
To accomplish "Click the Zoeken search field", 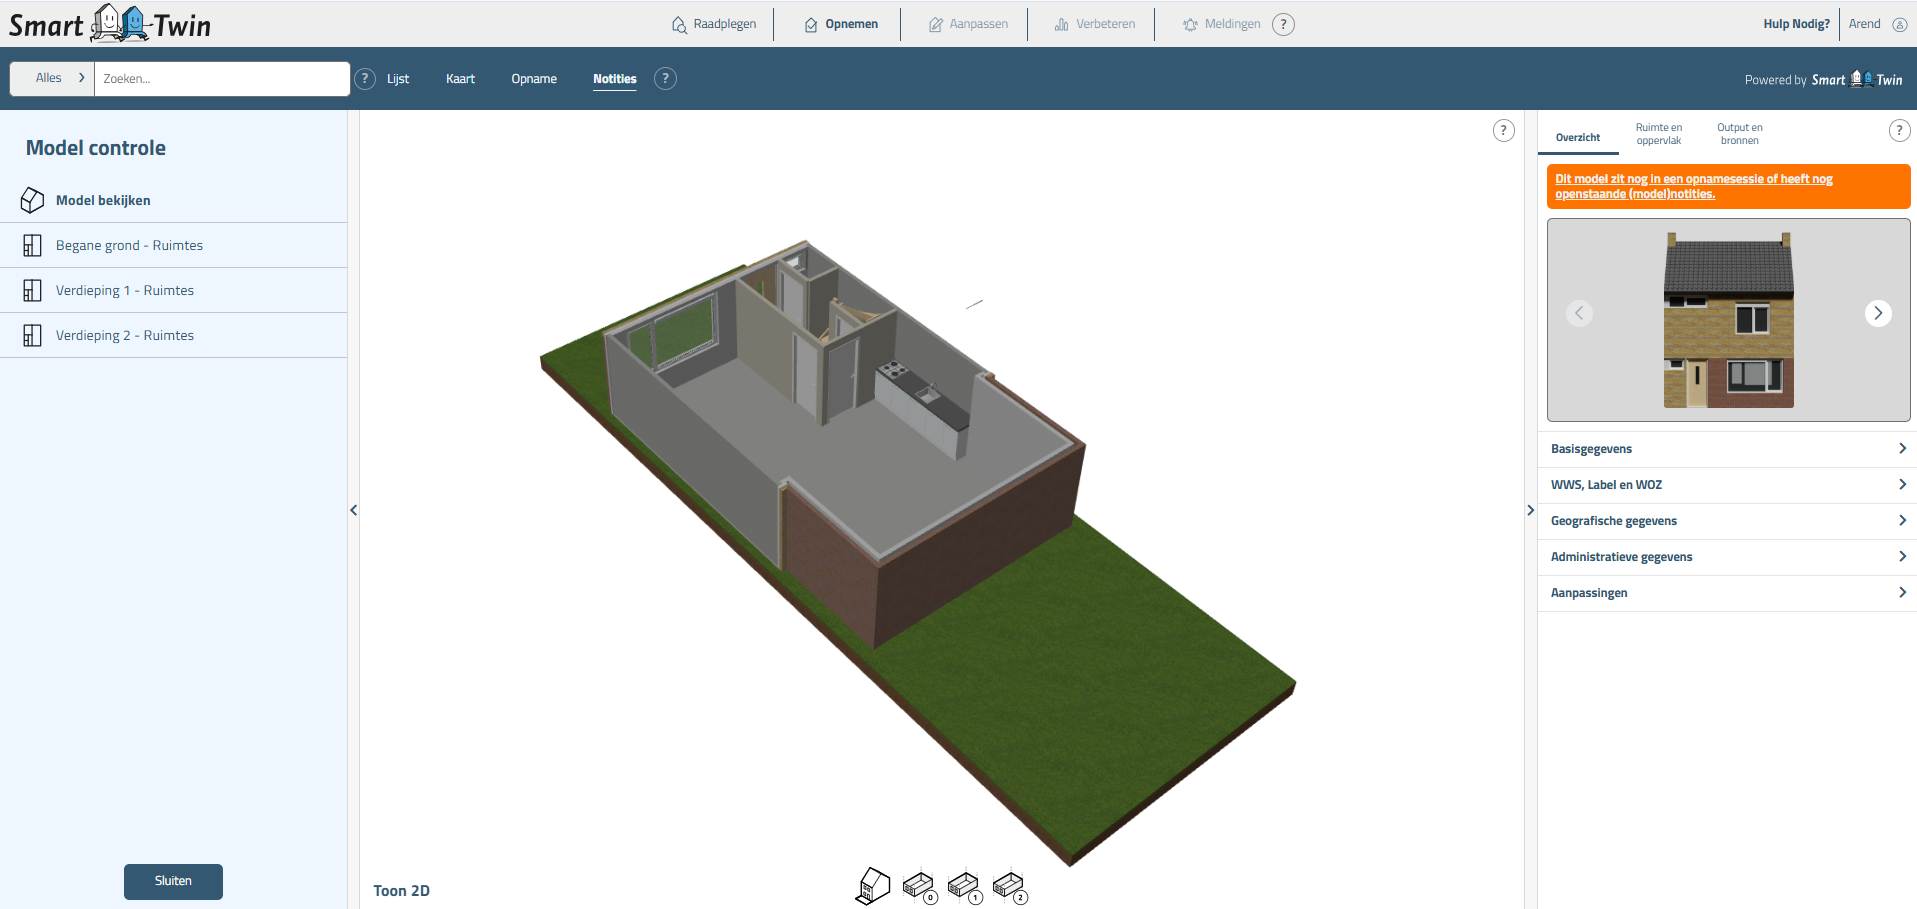I will 221,78.
